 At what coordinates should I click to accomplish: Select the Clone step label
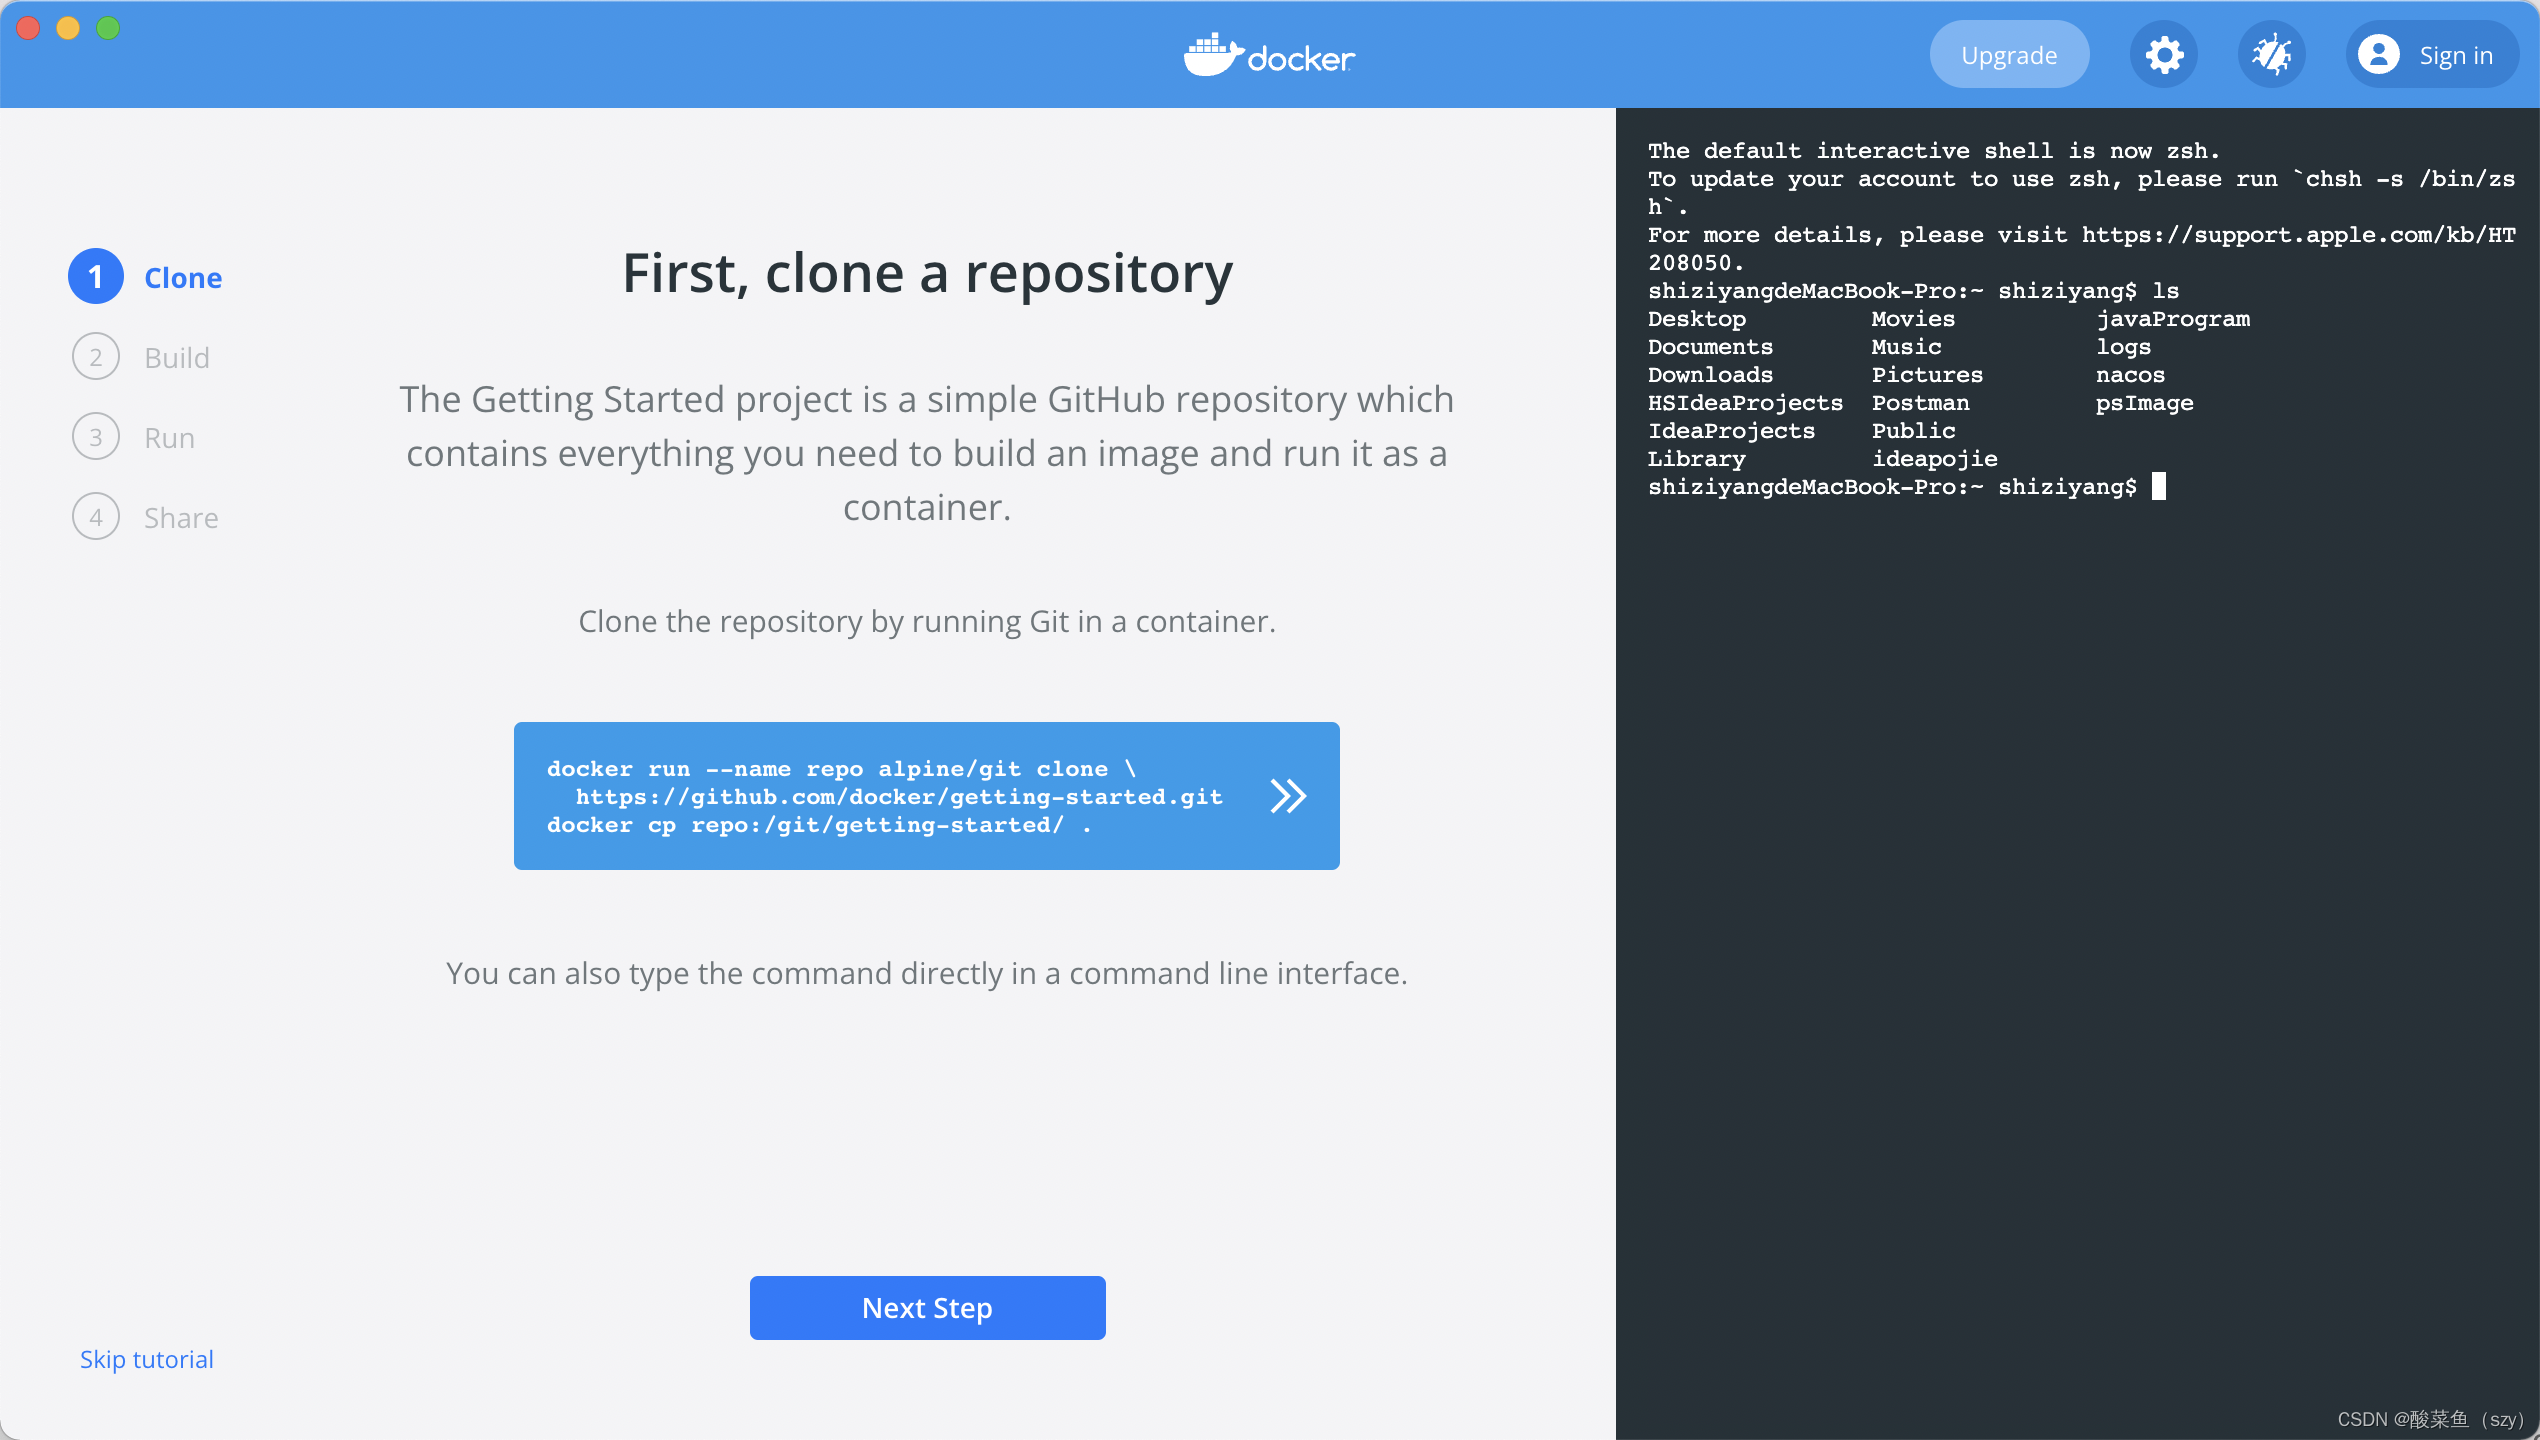pyautogui.click(x=183, y=278)
